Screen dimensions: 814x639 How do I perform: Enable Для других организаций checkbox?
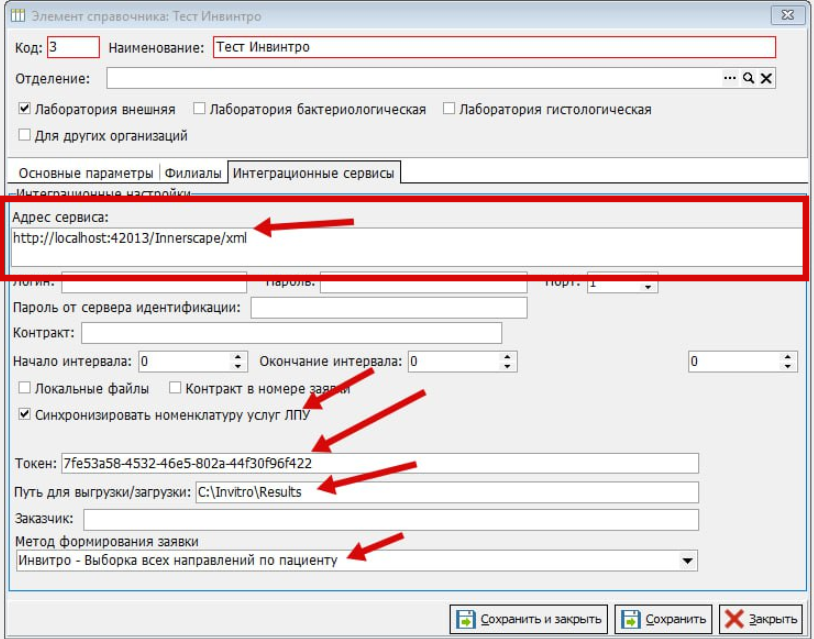(x=25, y=135)
